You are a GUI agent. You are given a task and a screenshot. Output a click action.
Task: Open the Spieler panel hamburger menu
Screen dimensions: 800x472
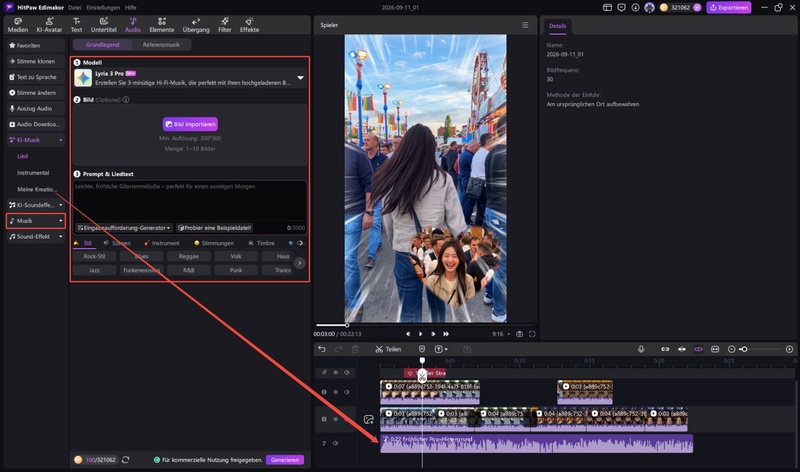pyautogui.click(x=525, y=25)
